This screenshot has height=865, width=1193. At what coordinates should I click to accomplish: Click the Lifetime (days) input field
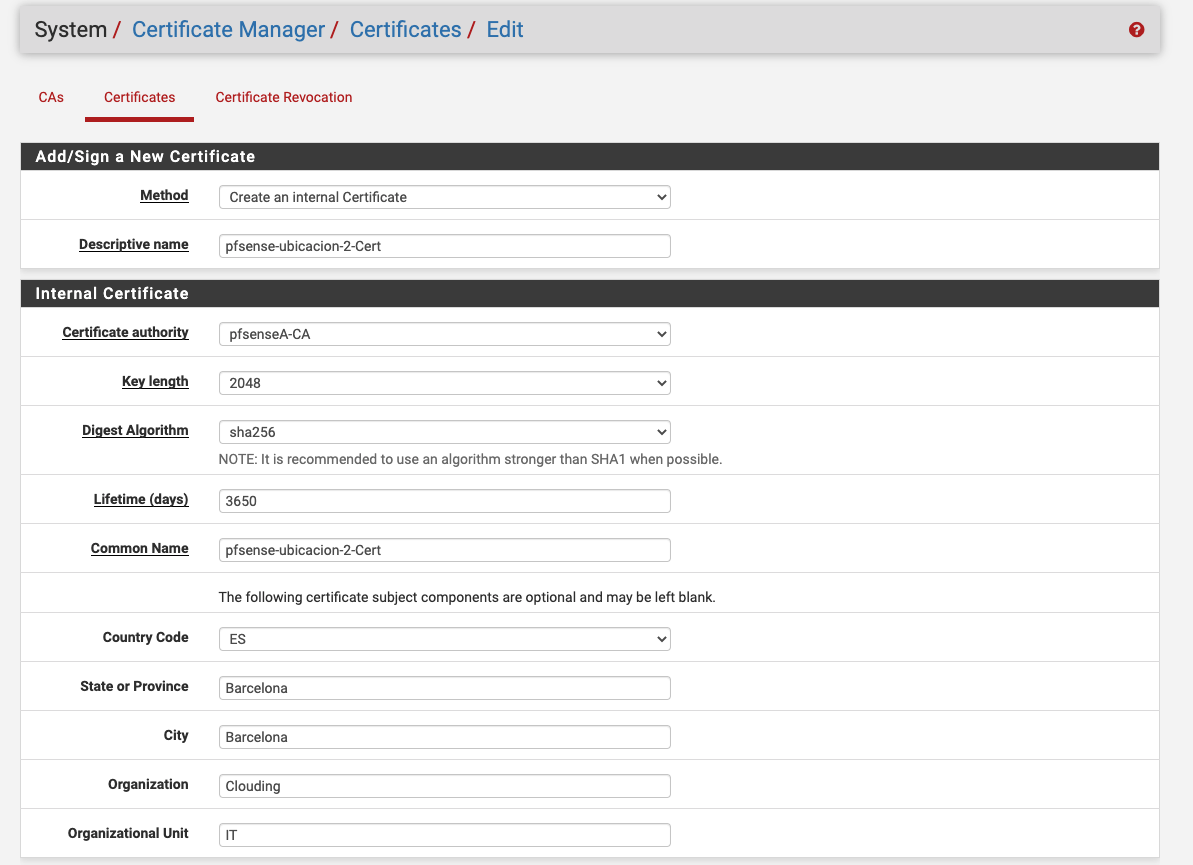pos(444,501)
